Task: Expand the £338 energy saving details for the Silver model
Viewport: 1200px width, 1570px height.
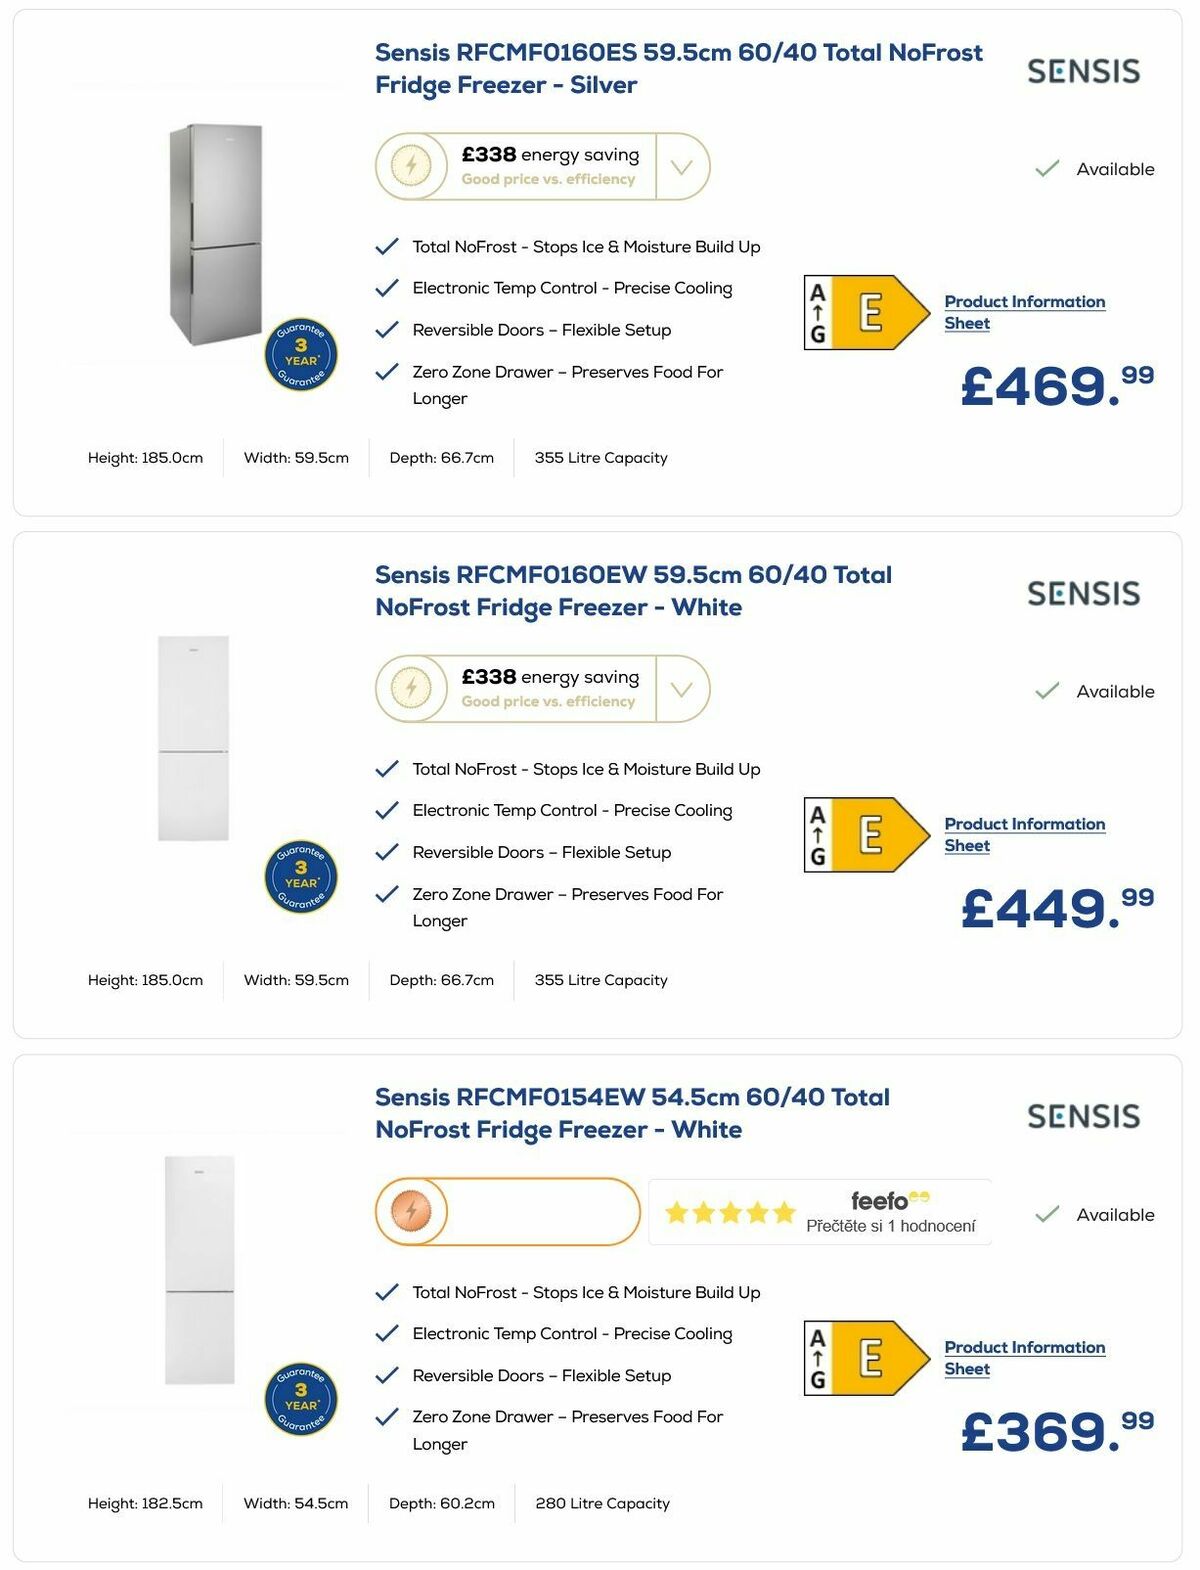Action: tap(681, 166)
